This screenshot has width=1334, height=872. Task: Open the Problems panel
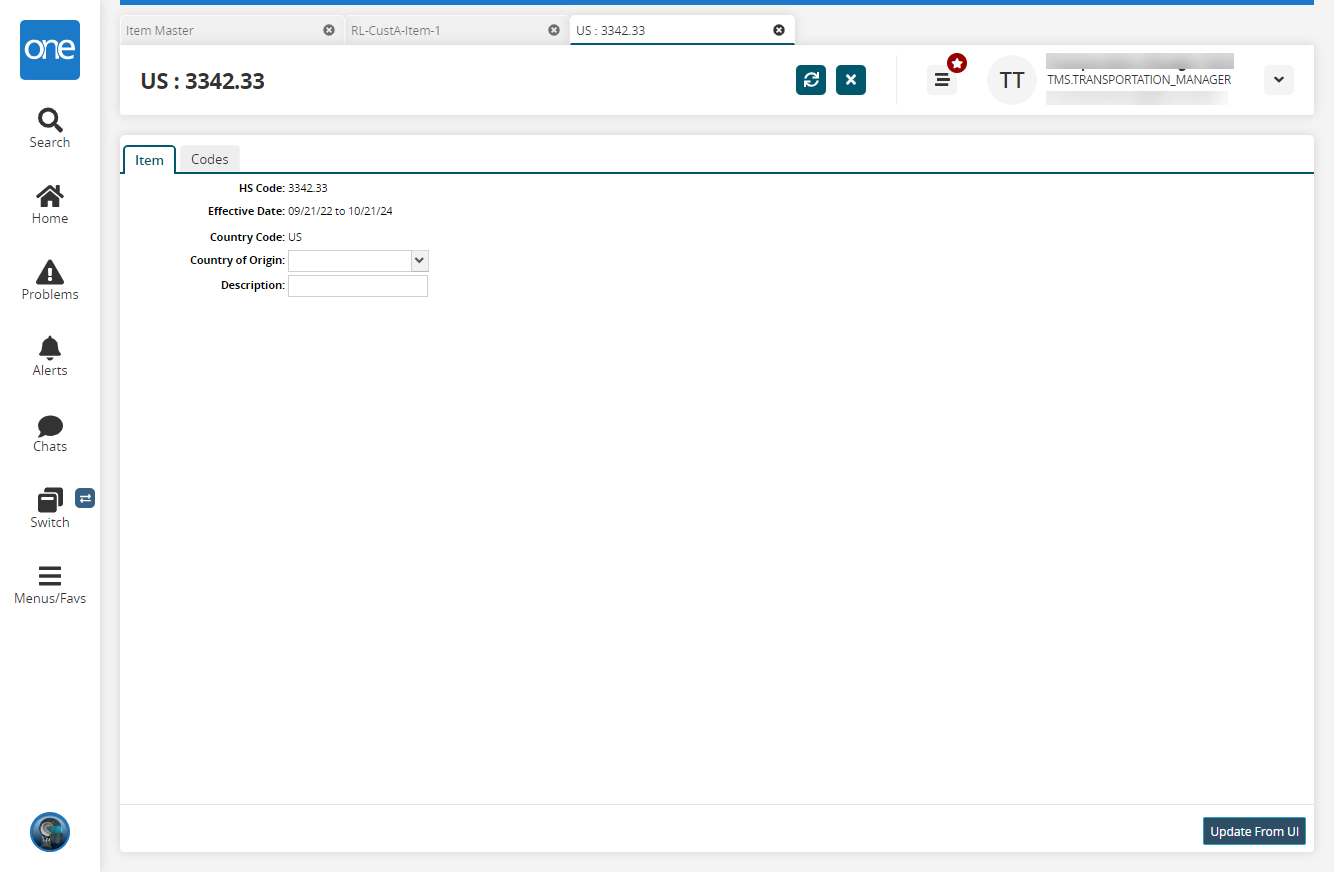pyautogui.click(x=50, y=280)
